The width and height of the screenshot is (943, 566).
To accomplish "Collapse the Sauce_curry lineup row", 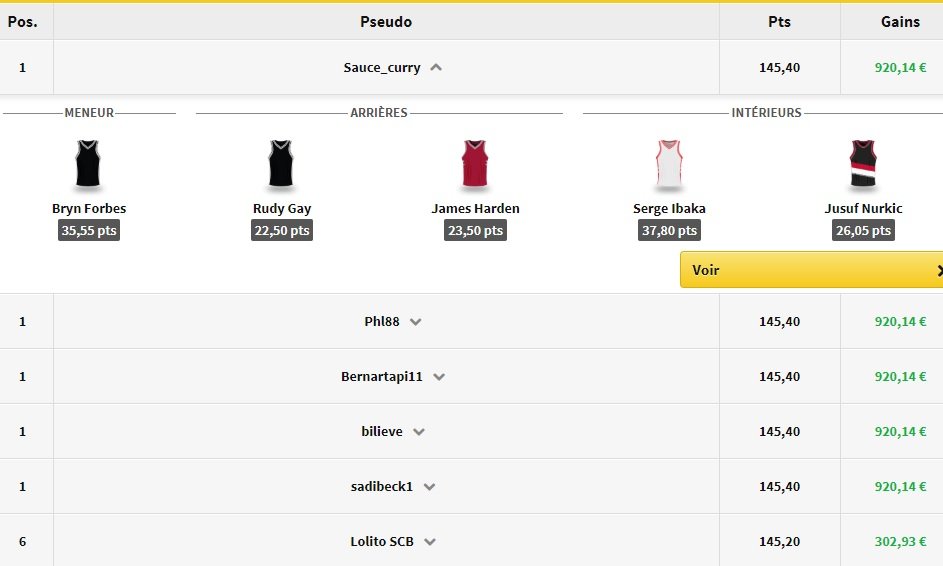I will (x=436, y=68).
